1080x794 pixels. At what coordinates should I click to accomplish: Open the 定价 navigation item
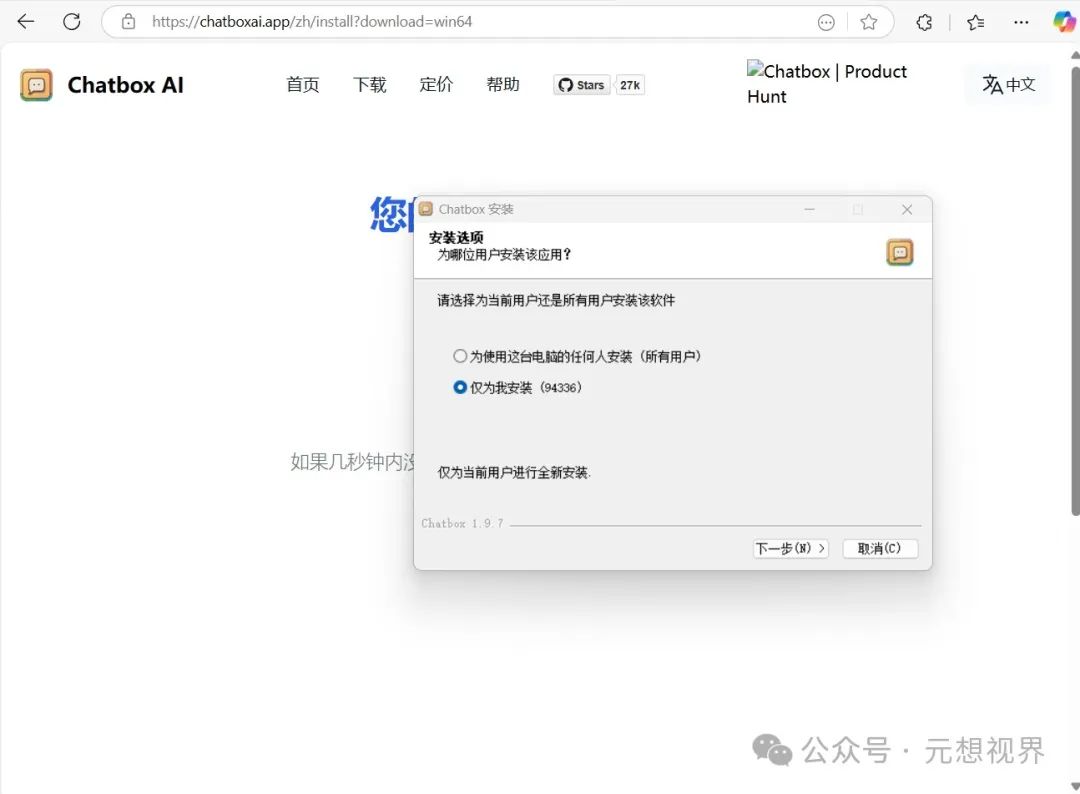pyautogui.click(x=437, y=85)
